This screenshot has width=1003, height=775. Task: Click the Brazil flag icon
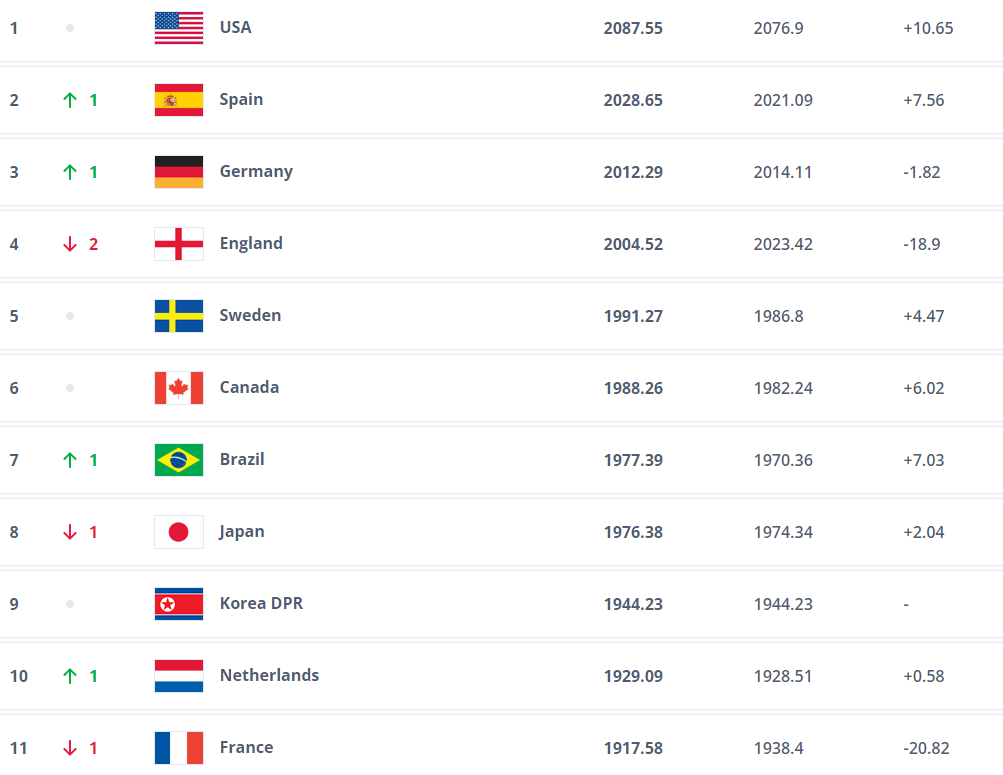pos(179,460)
